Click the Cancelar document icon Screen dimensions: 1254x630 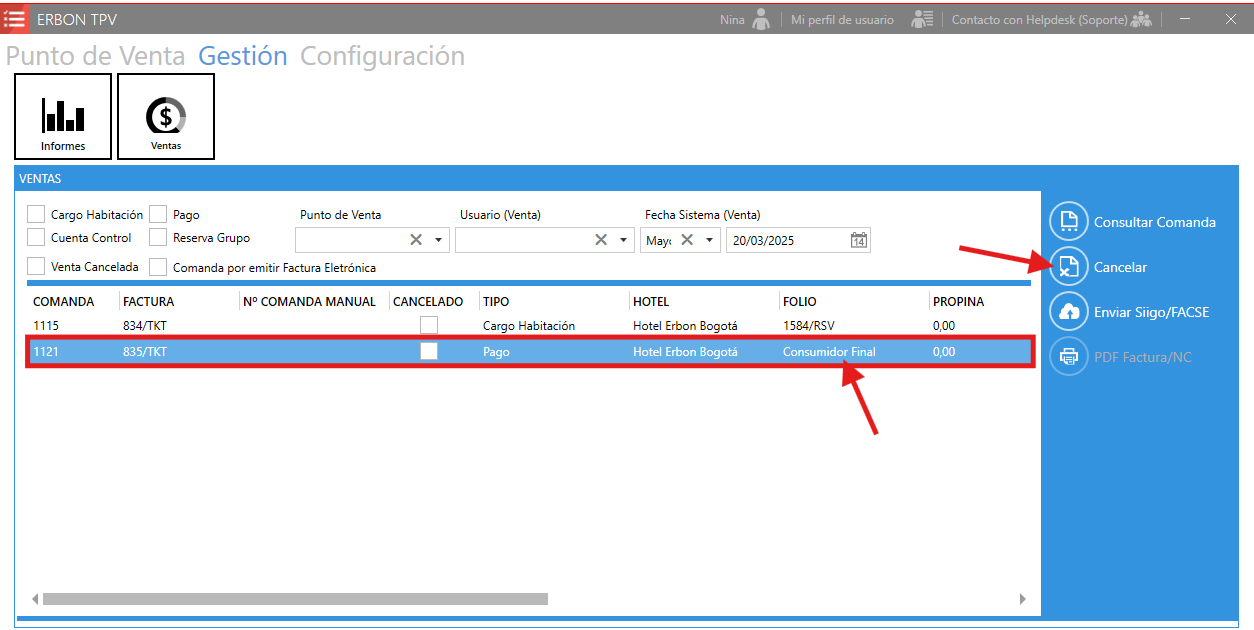pyautogui.click(x=1068, y=267)
